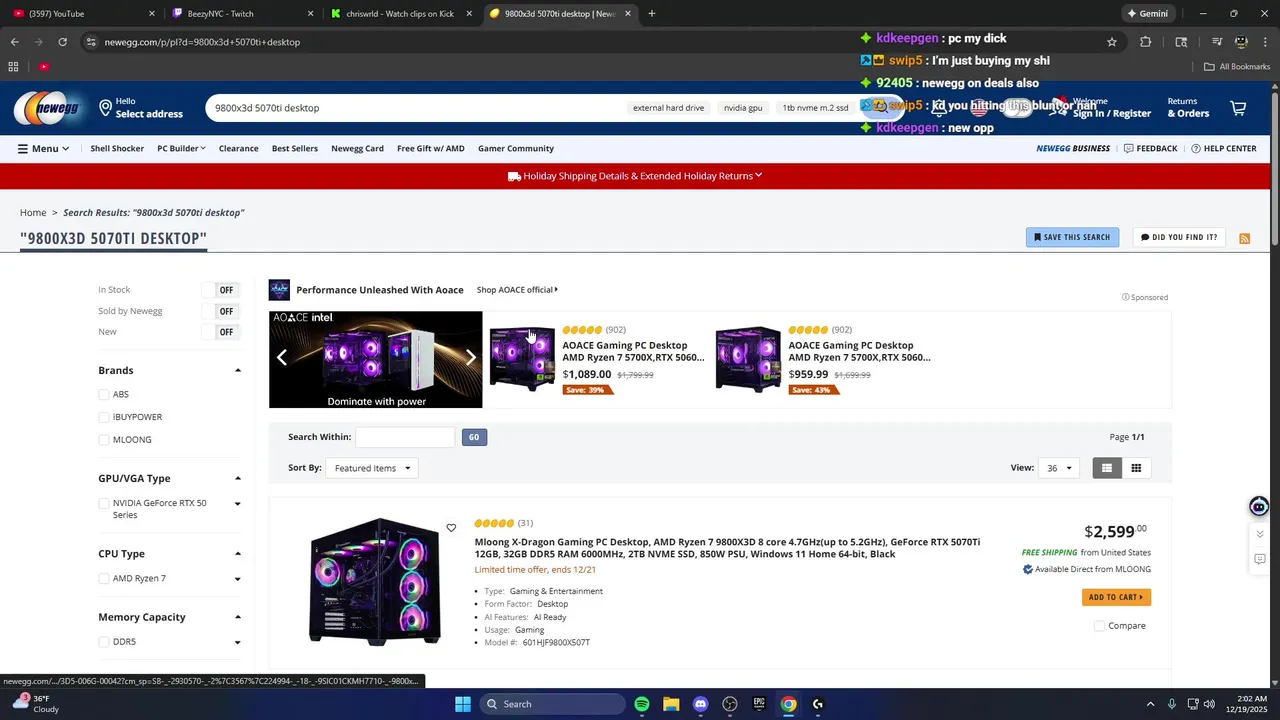Toggle the New condition filter
Screen dimensions: 1280x720
[220, 332]
